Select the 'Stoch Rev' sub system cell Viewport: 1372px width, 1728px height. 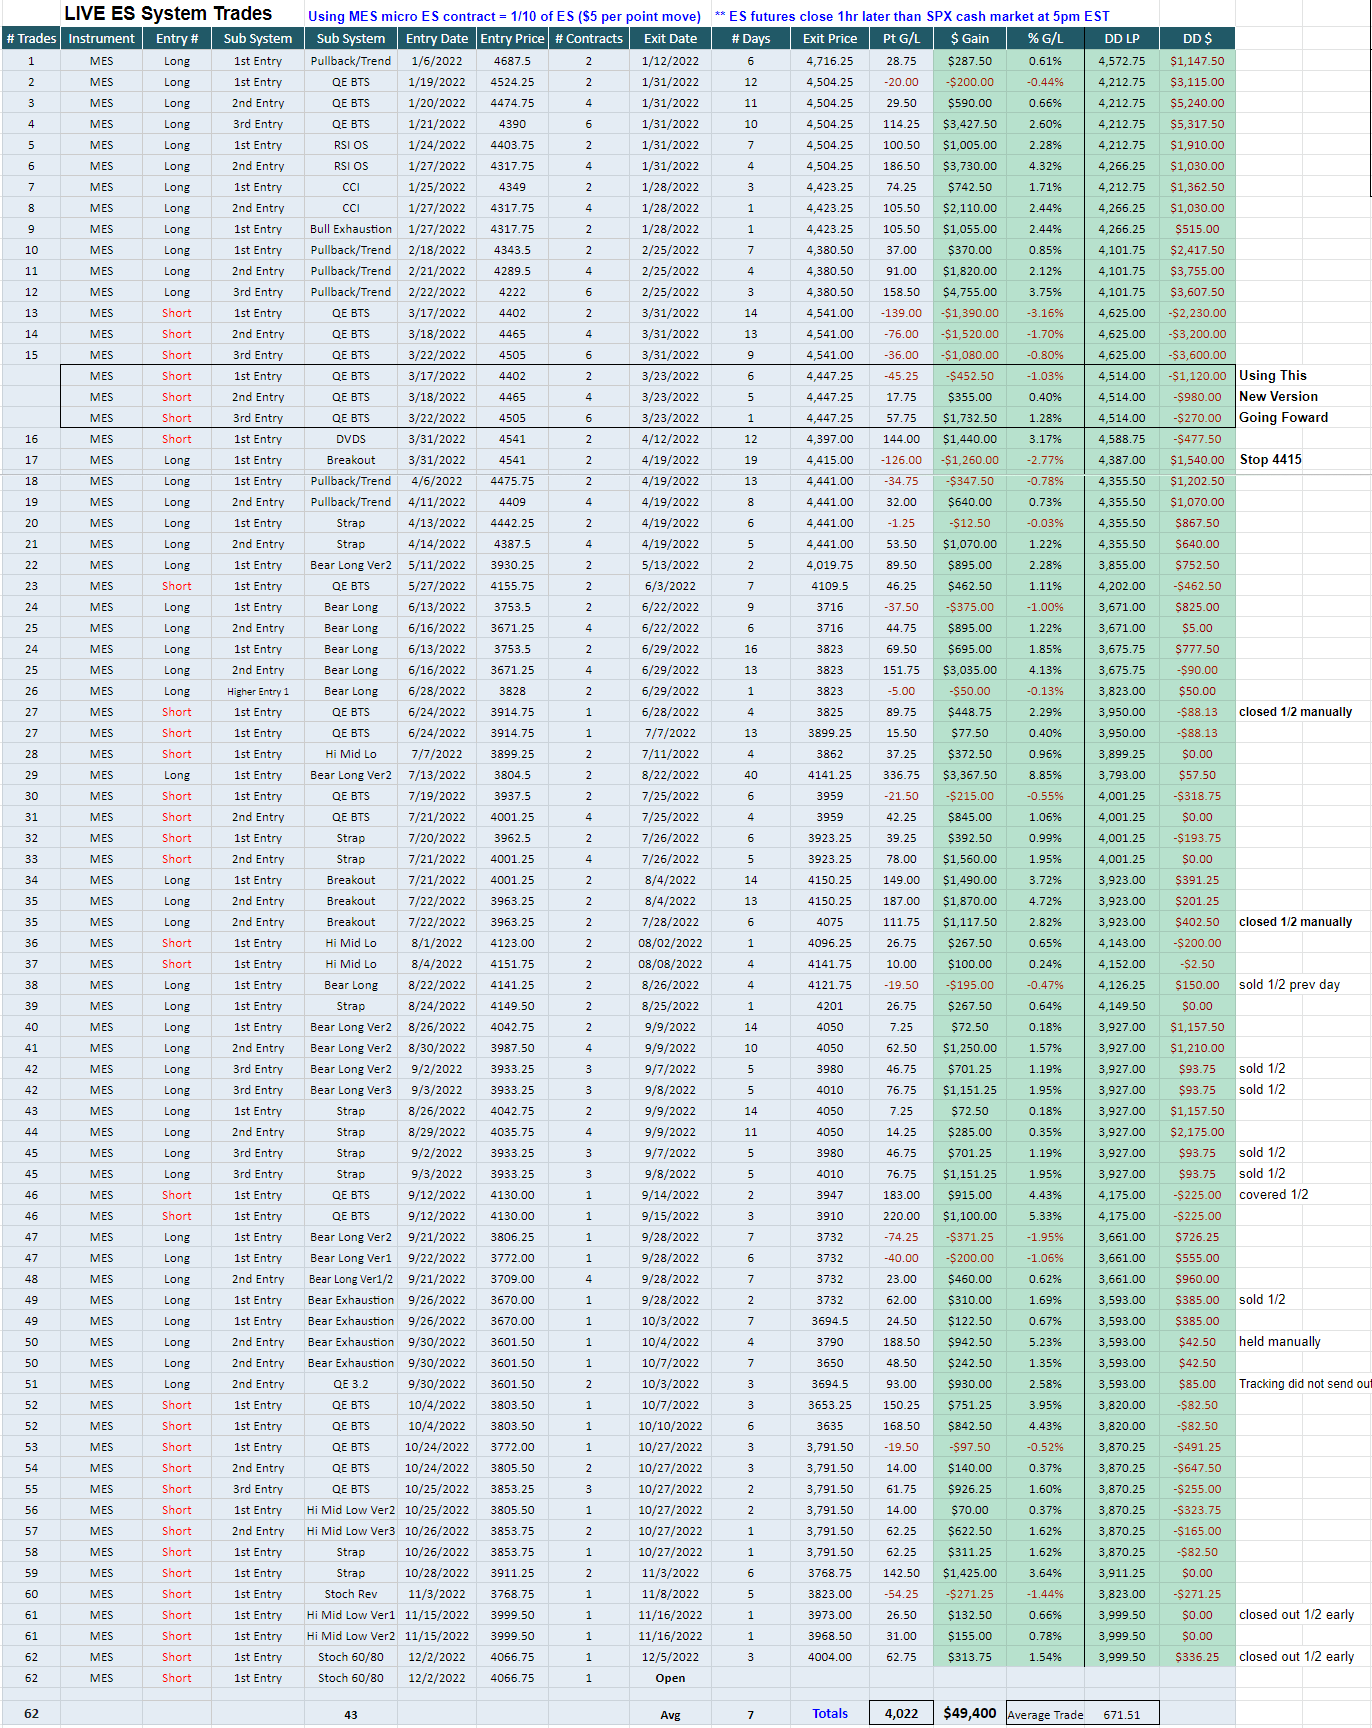(351, 1595)
